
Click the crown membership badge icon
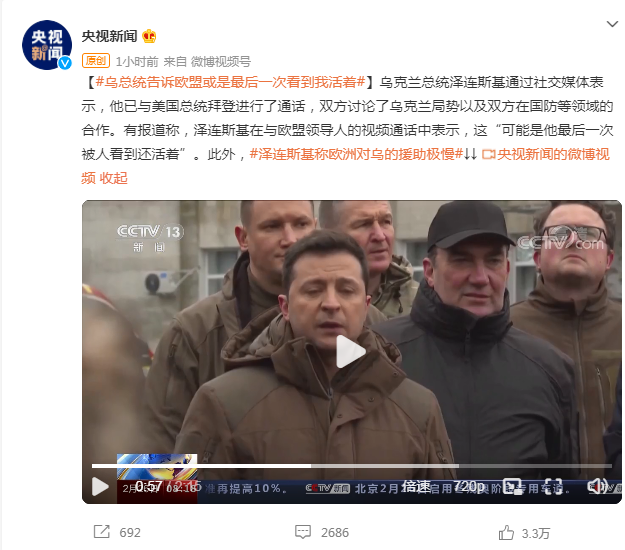click(149, 36)
